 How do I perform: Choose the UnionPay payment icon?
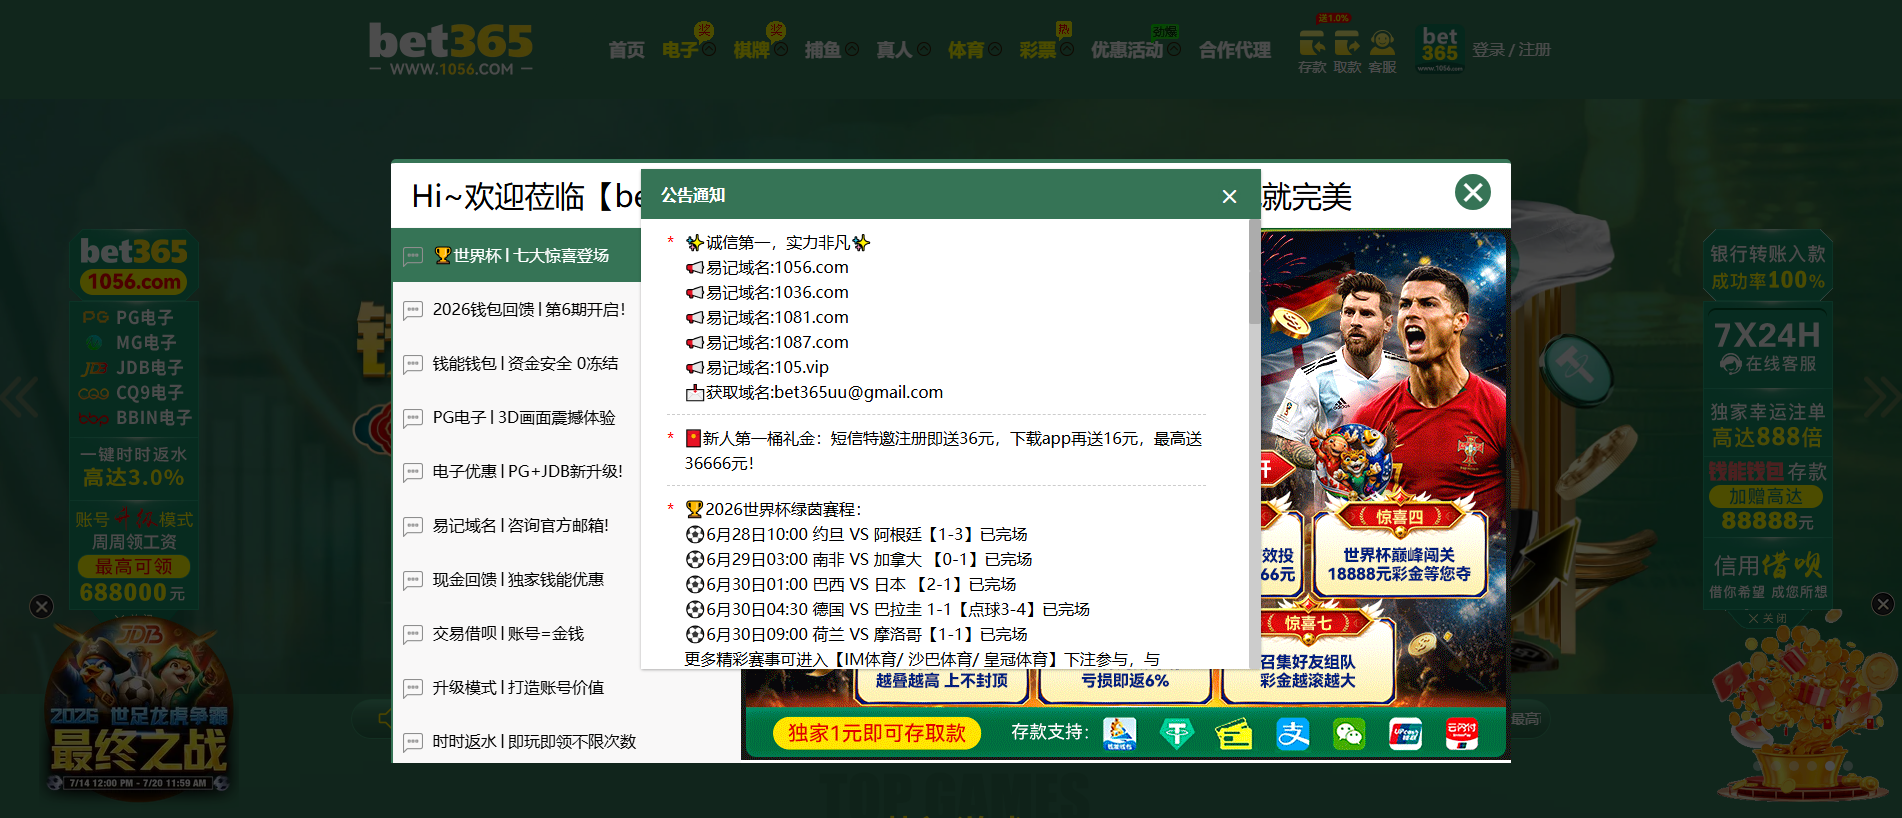pos(1405,734)
